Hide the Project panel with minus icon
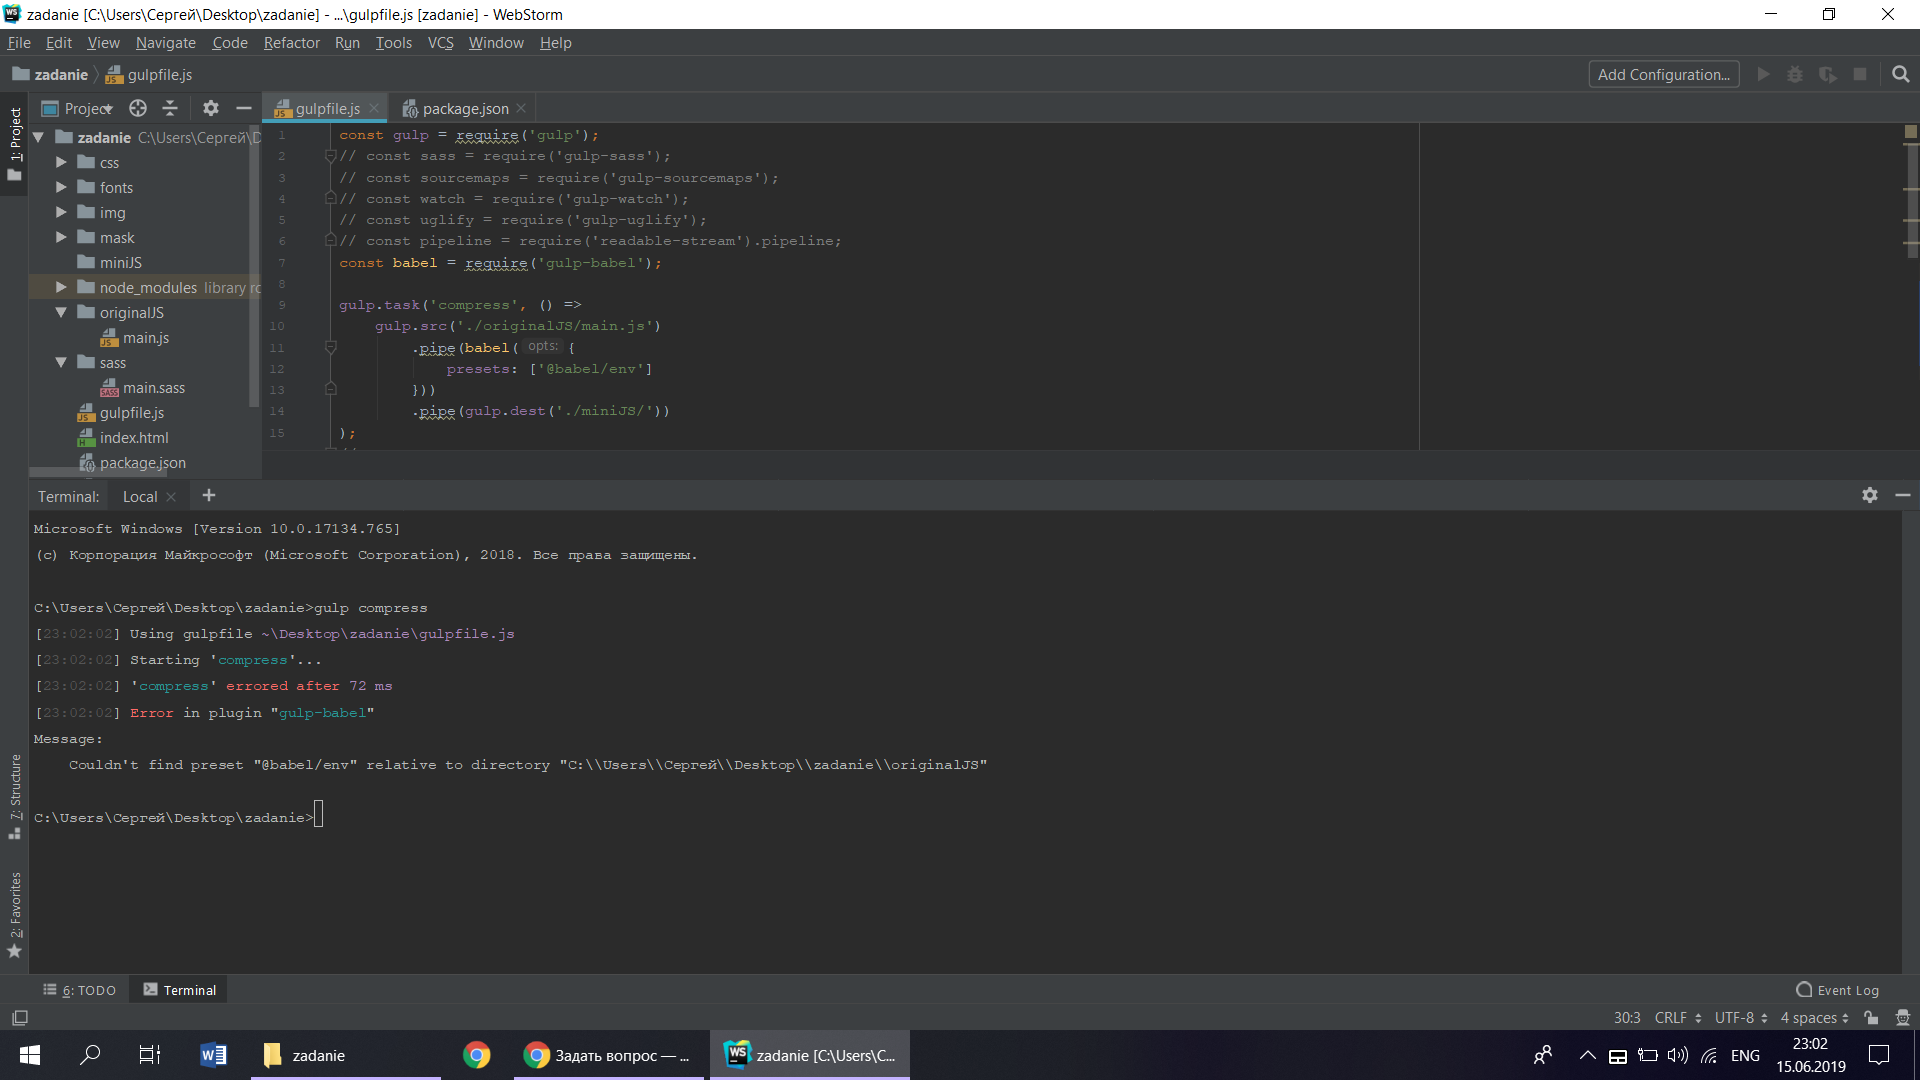Screen dimensions: 1920x1080 pos(243,108)
